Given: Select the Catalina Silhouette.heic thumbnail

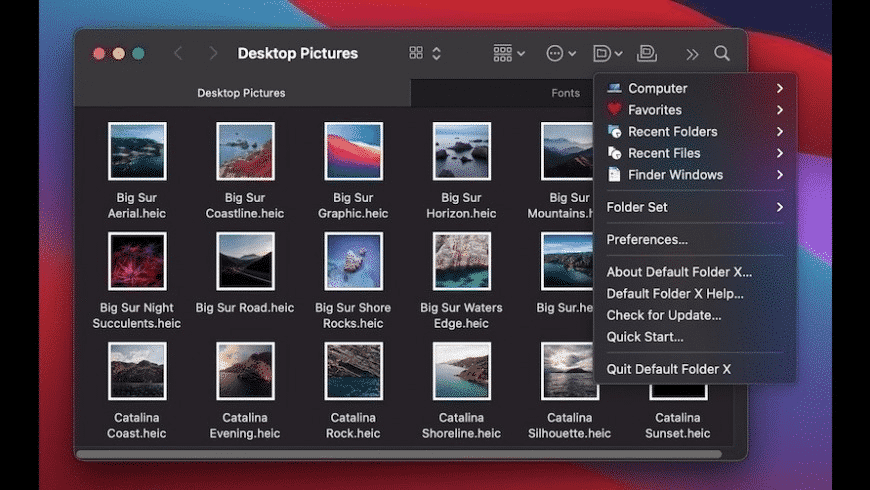Looking at the screenshot, I should (x=570, y=371).
